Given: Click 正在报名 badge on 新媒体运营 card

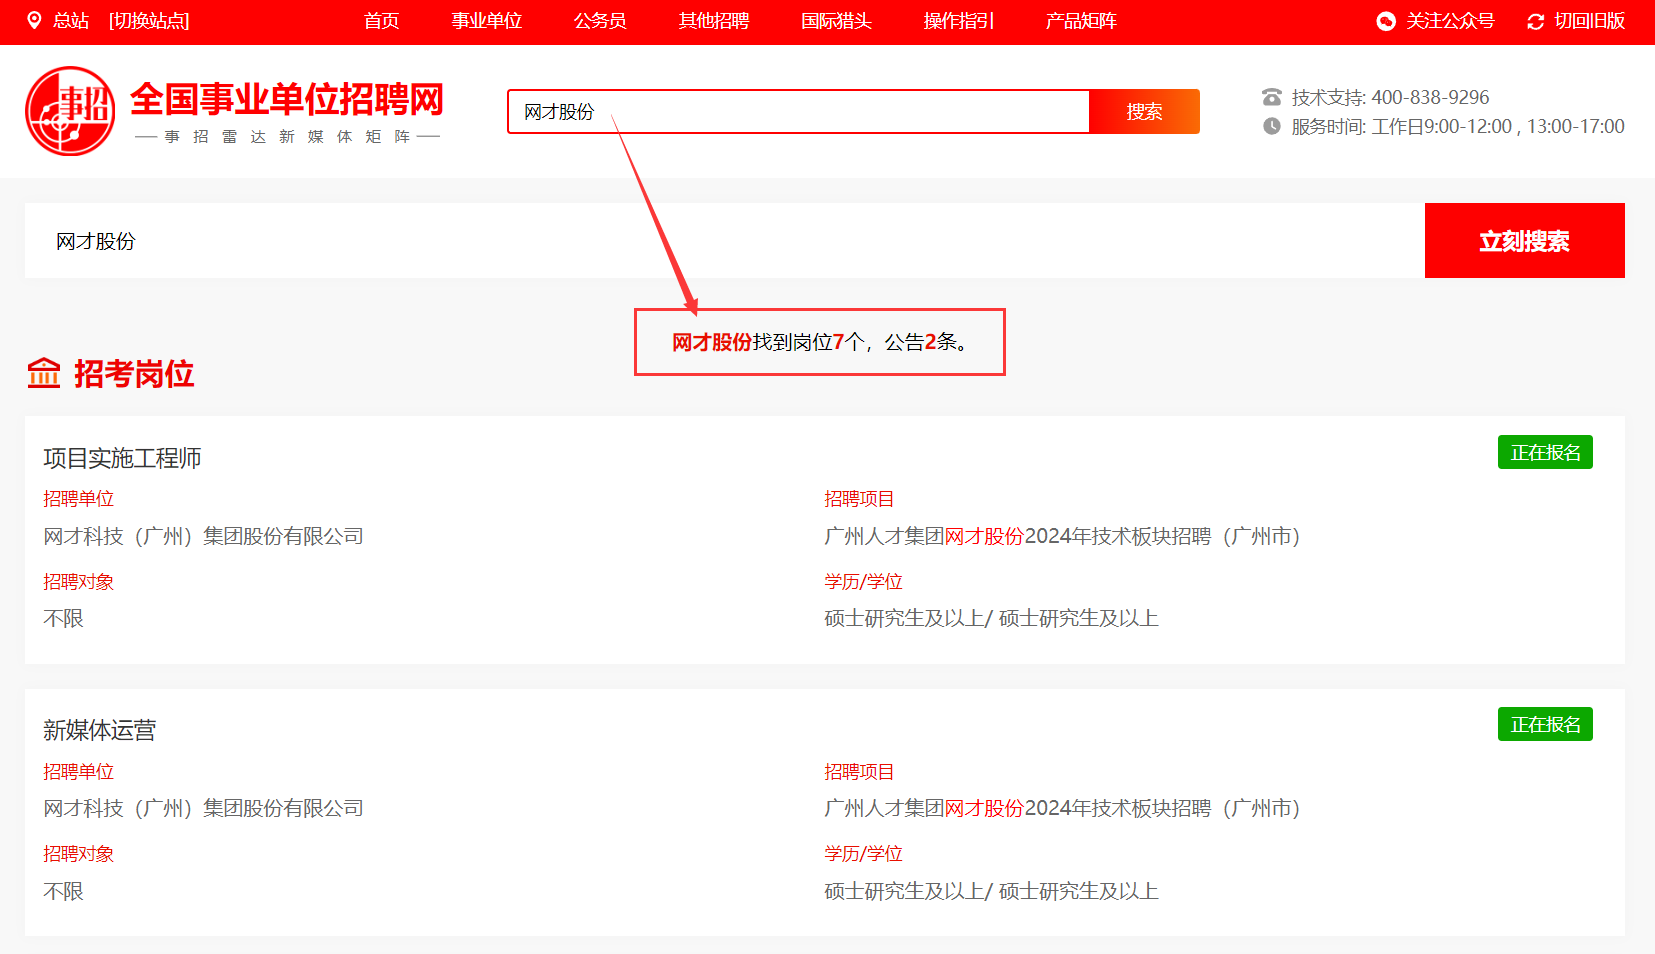Looking at the screenshot, I should click(x=1545, y=724).
